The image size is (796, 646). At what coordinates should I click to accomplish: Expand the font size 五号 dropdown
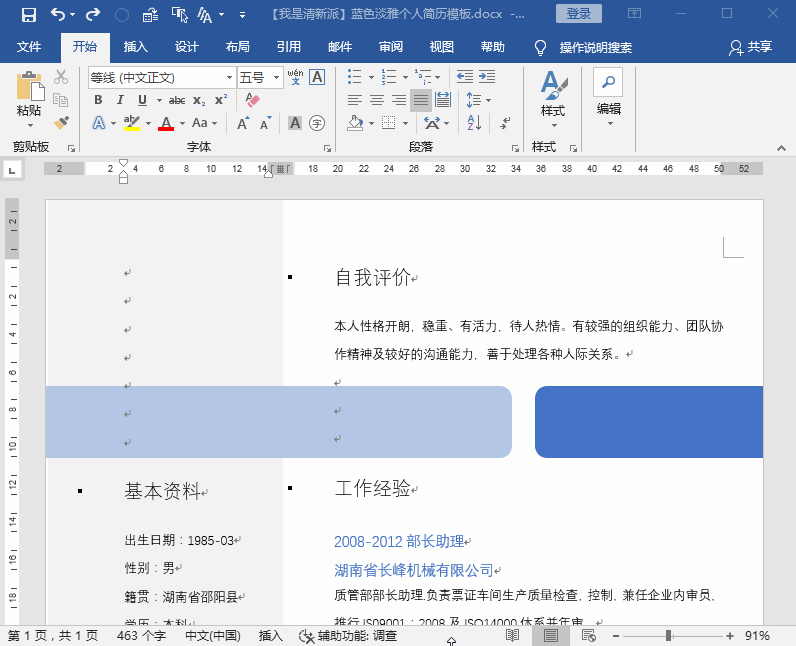[276, 78]
